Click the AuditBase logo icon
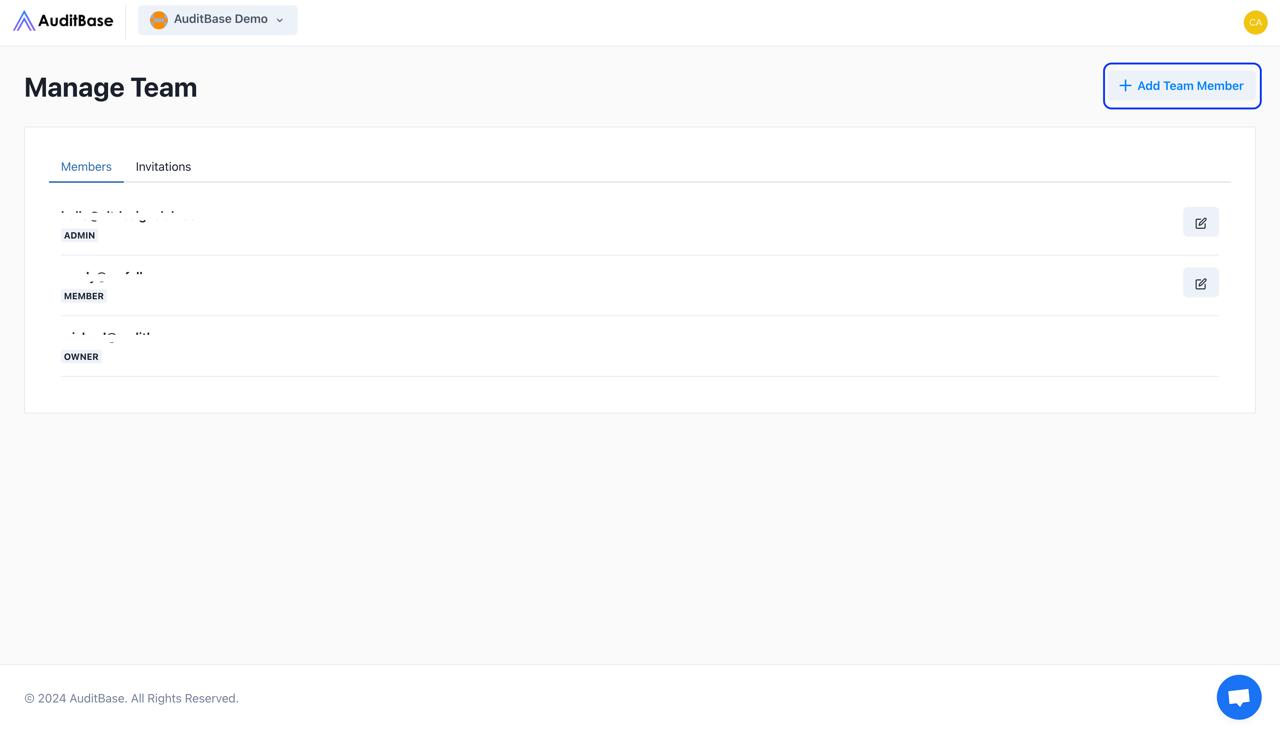 24,21
